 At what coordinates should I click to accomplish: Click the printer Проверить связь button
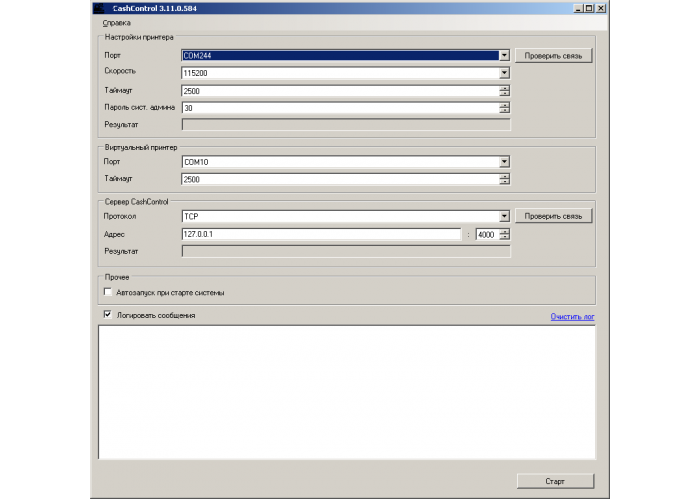(x=554, y=56)
